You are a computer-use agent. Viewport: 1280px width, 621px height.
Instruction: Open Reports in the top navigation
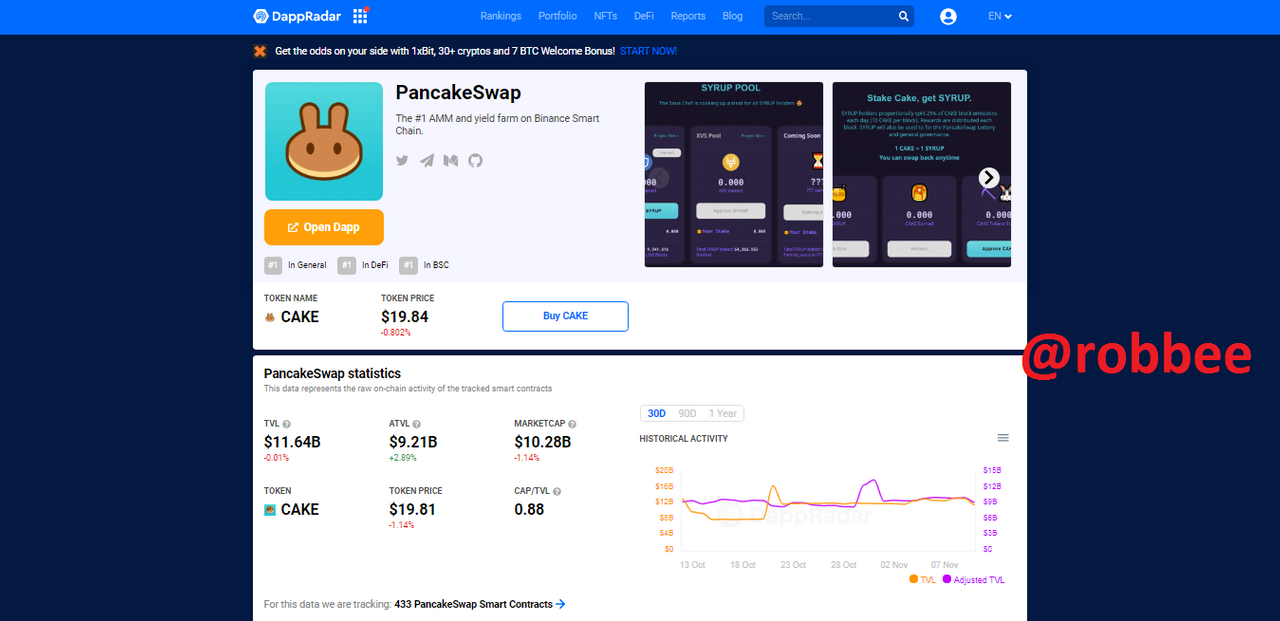(x=688, y=16)
